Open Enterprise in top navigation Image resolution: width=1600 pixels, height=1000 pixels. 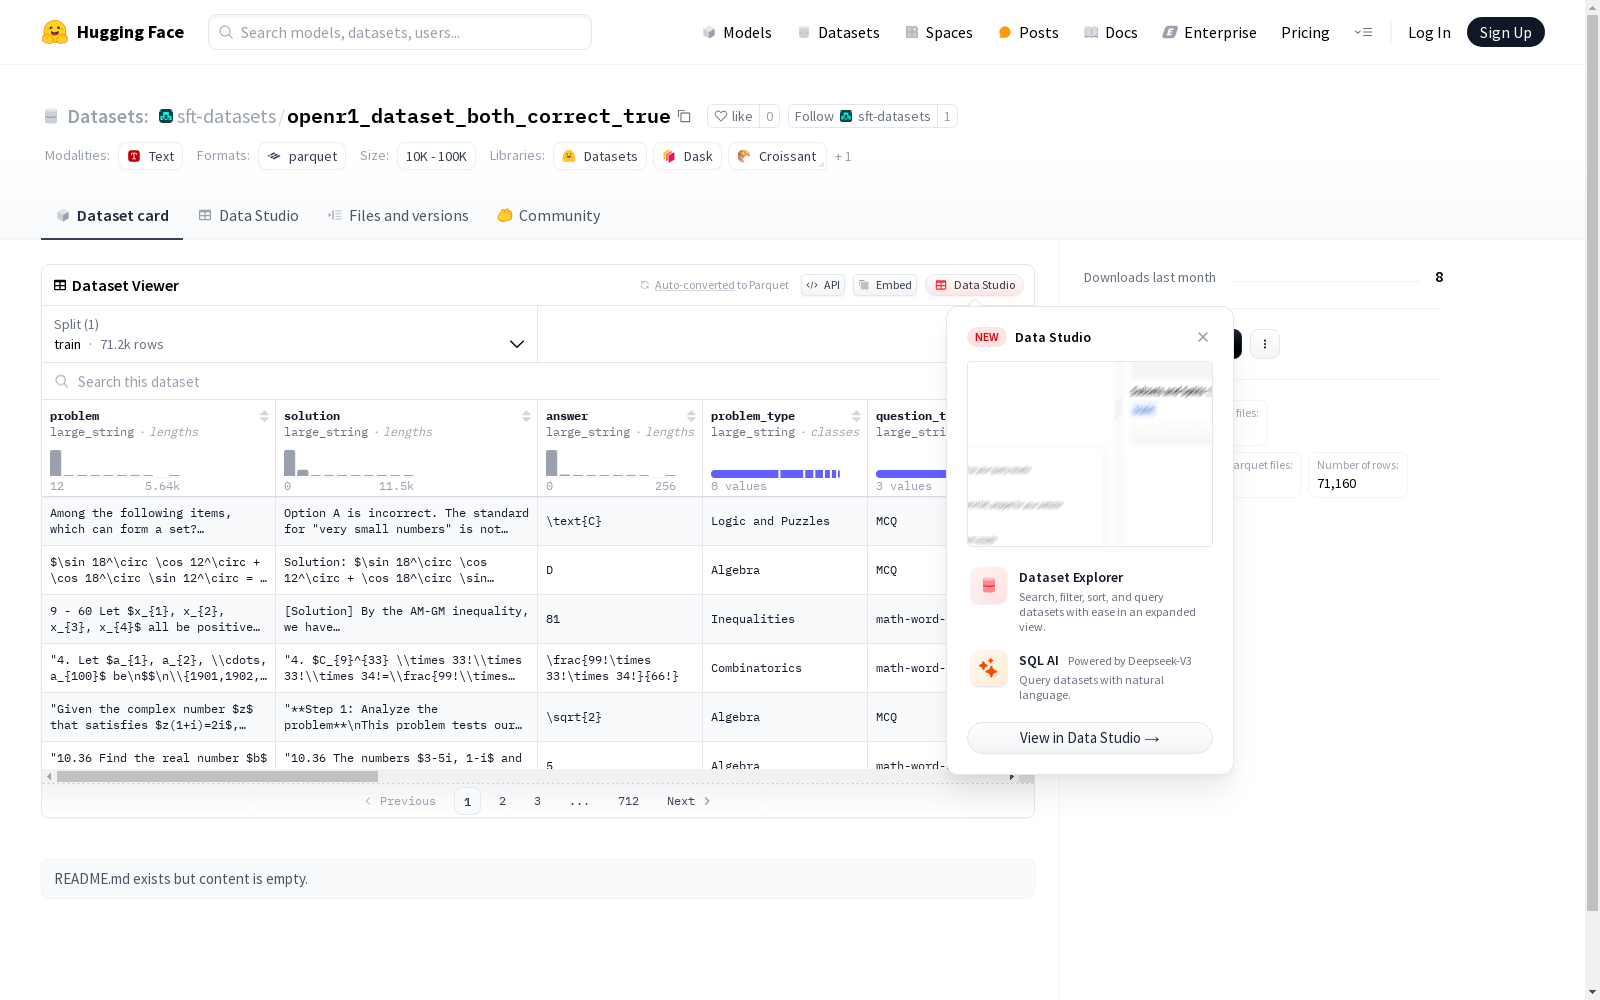(1210, 32)
